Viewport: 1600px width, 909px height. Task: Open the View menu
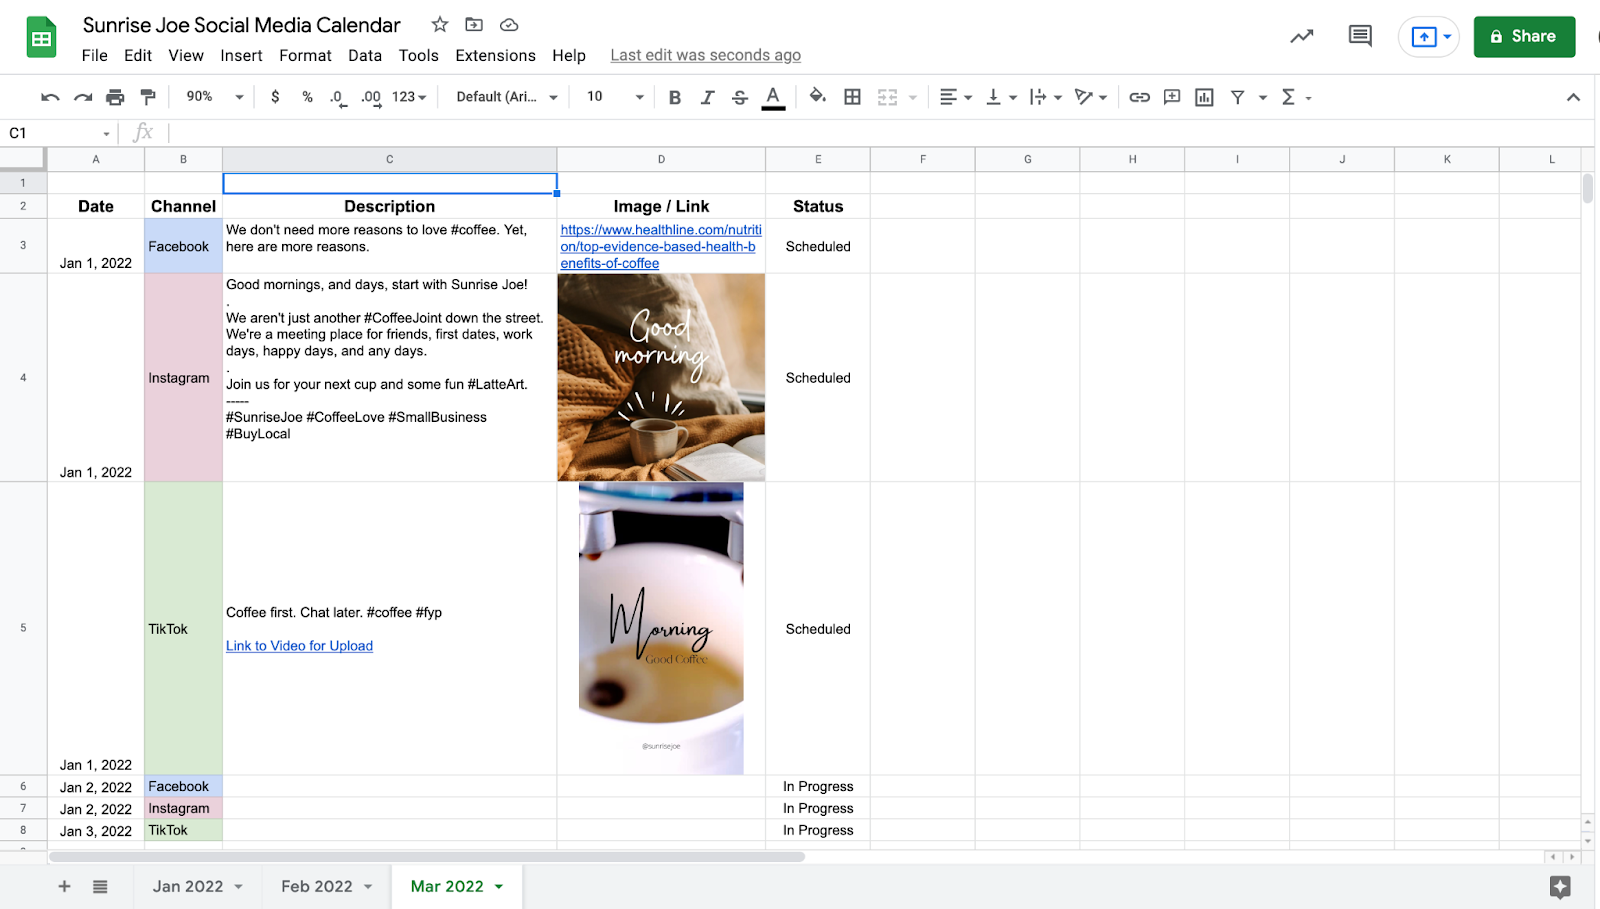[x=186, y=56]
